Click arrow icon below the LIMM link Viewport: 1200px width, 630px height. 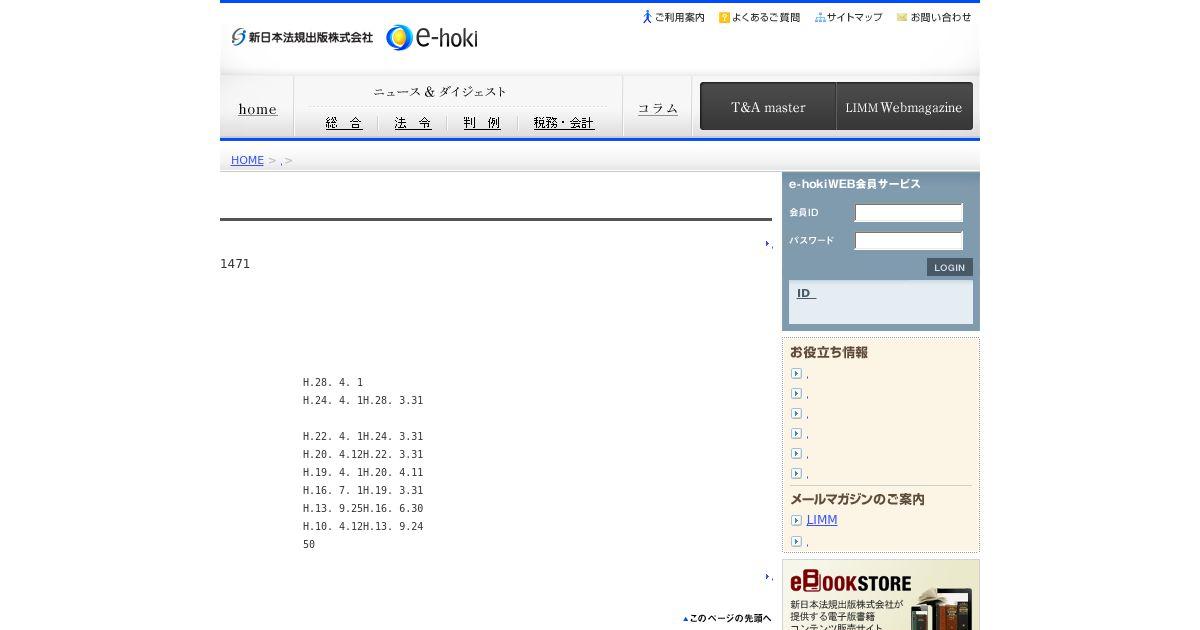[796, 541]
